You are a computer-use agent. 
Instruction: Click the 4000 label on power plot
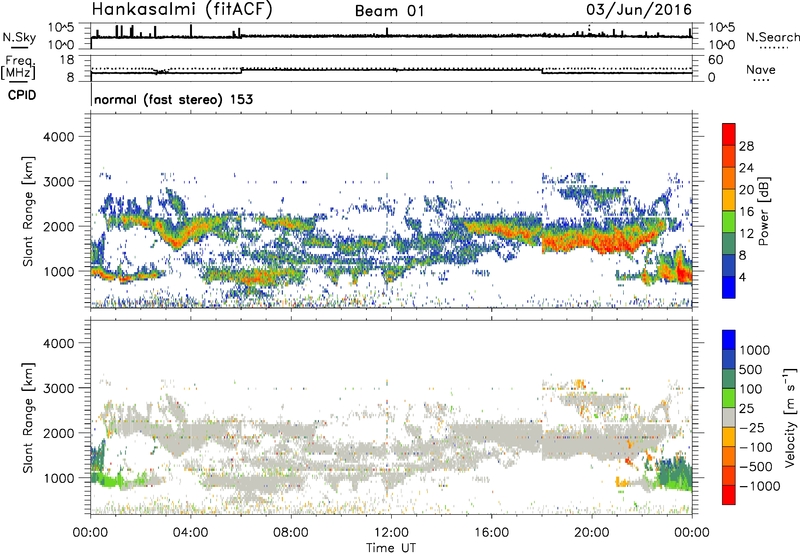tap(58, 137)
